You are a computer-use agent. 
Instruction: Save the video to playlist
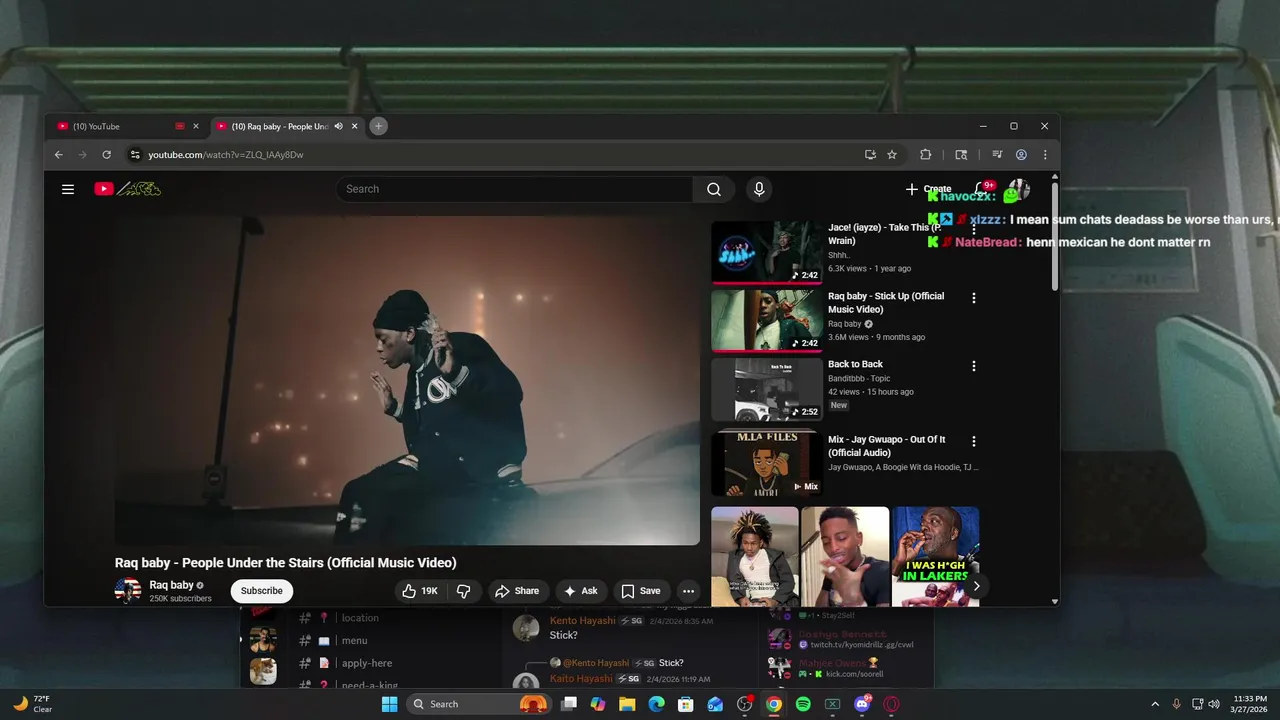click(641, 591)
